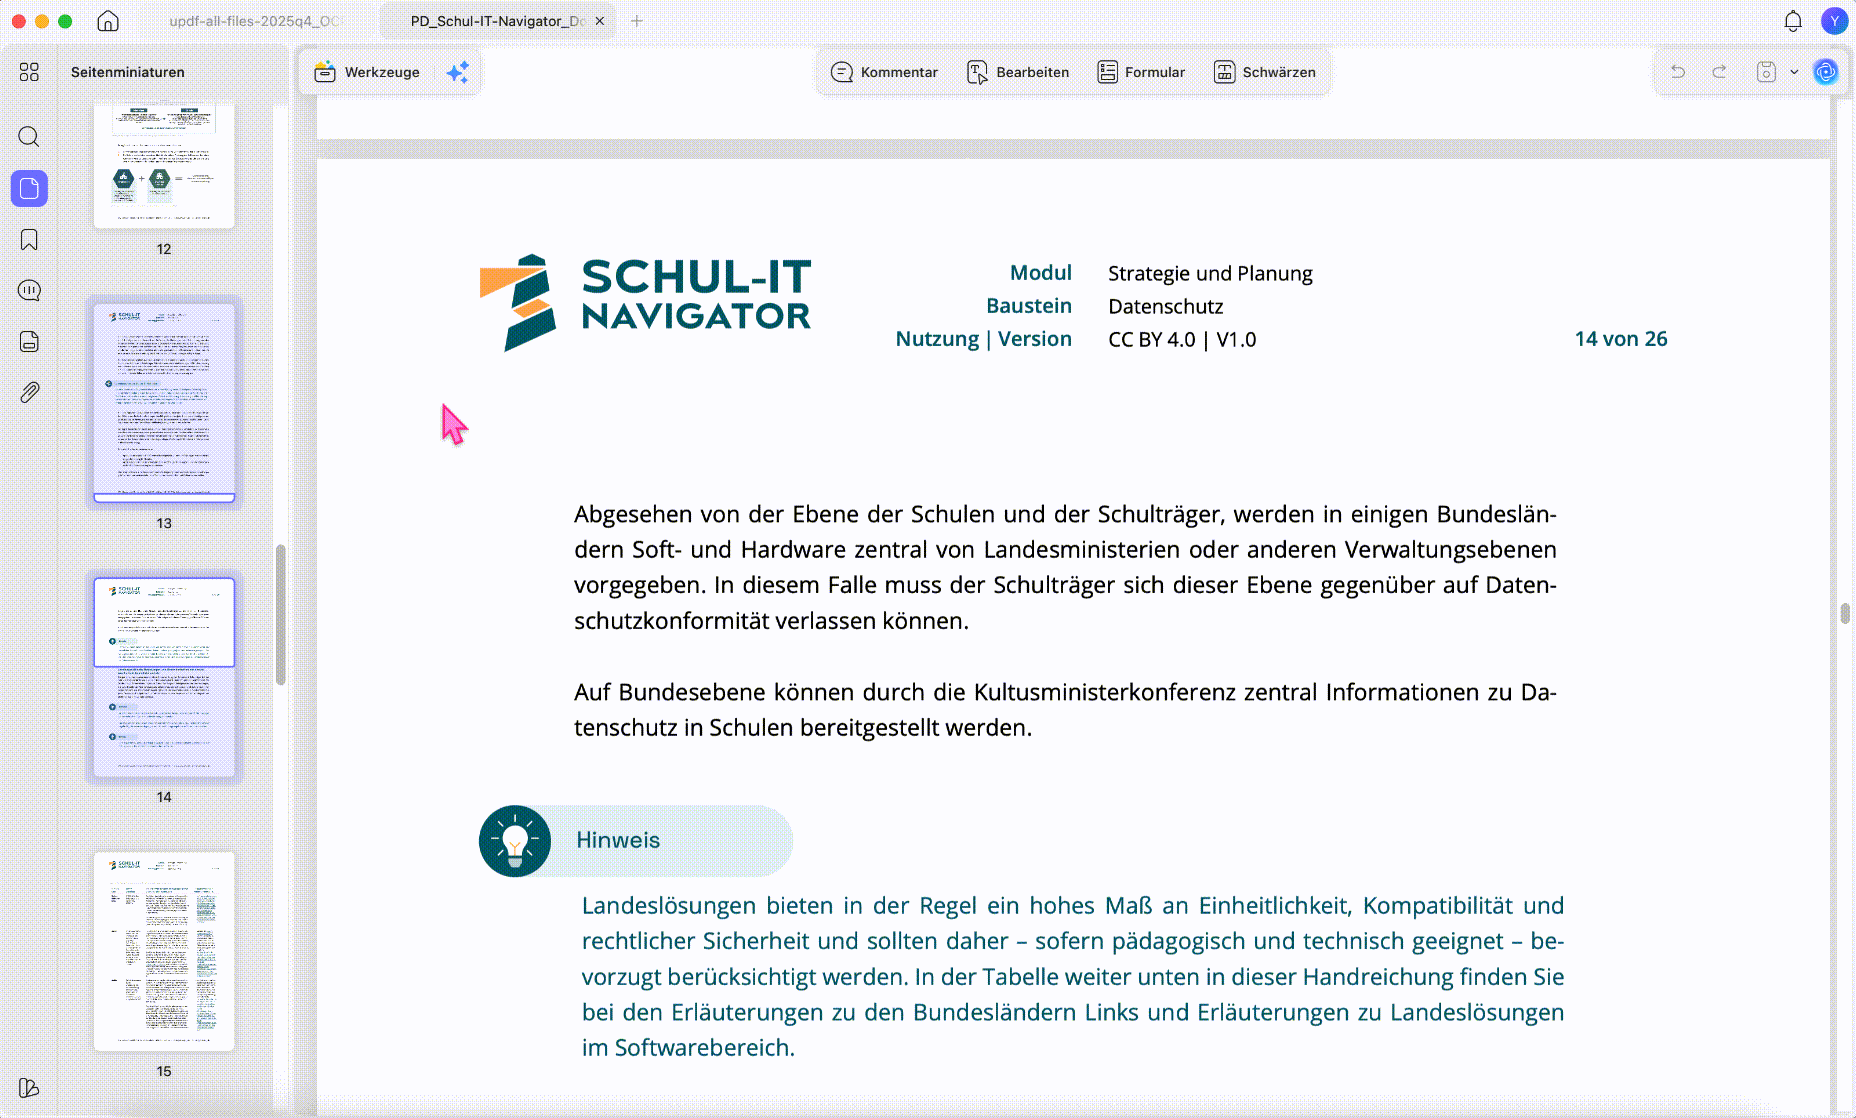The height and width of the screenshot is (1118, 1856).
Task: Select the PD_Schul-IT-Navigator tab
Action: coord(497,21)
